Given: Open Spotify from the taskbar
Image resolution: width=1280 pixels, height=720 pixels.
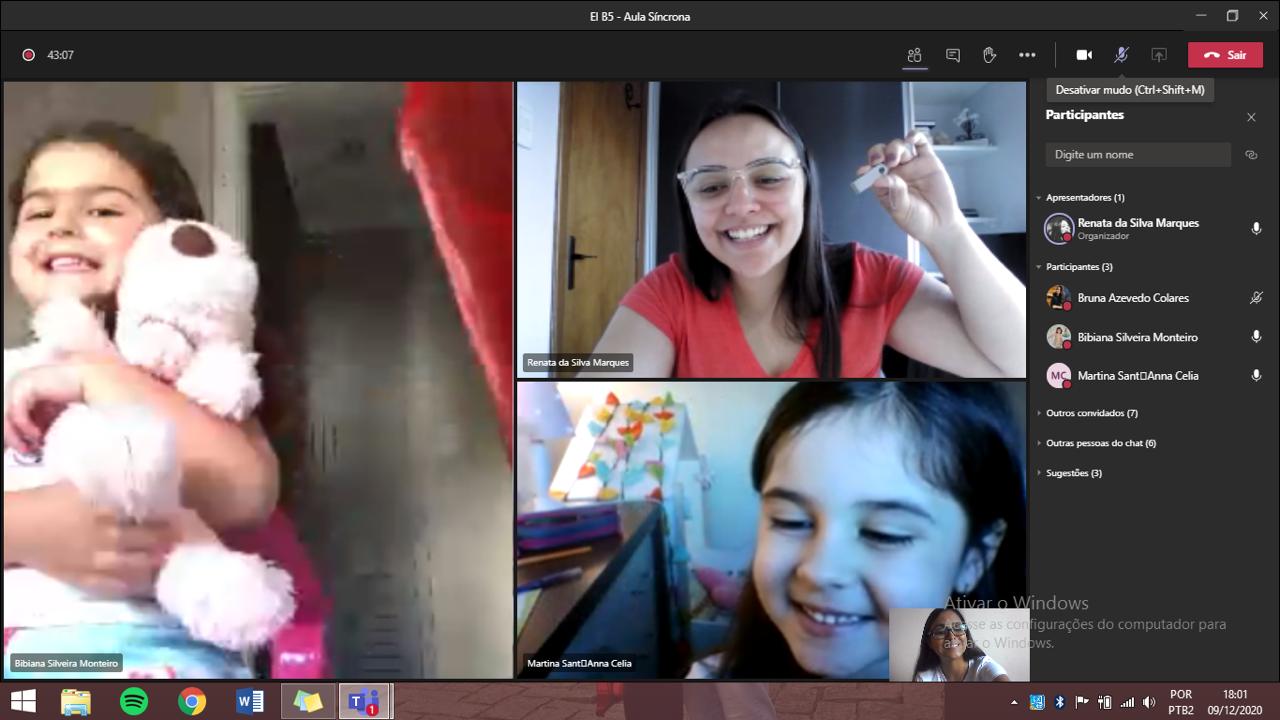Looking at the screenshot, I should [134, 702].
